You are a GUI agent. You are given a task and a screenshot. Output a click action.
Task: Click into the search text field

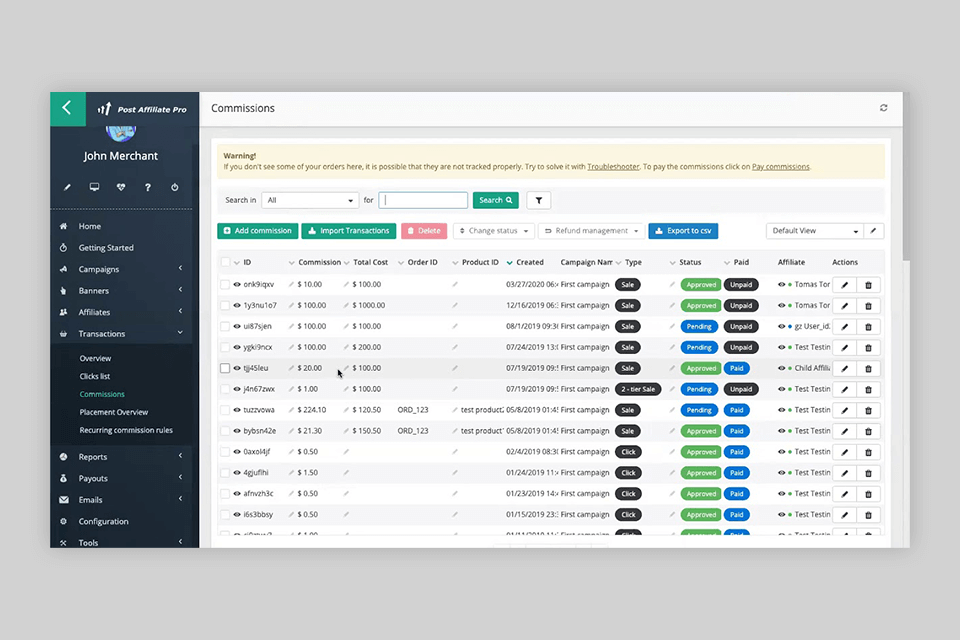click(x=423, y=200)
